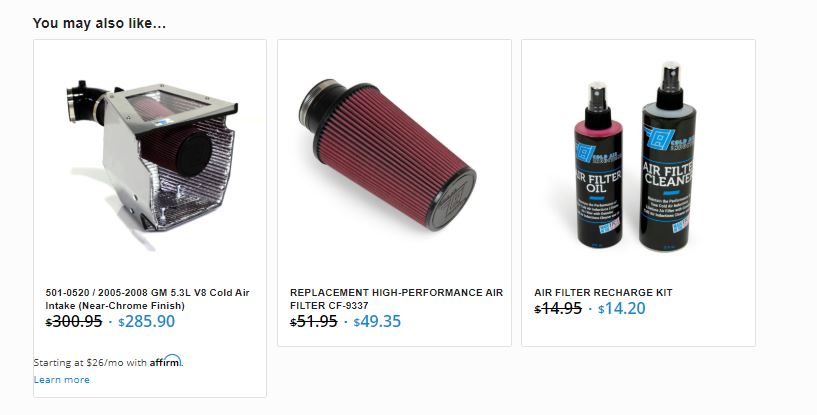The height and width of the screenshot is (415, 817).
Task: Click the spray nozzle on the Air Filter Cleaner bottle
Action: [x=670, y=76]
